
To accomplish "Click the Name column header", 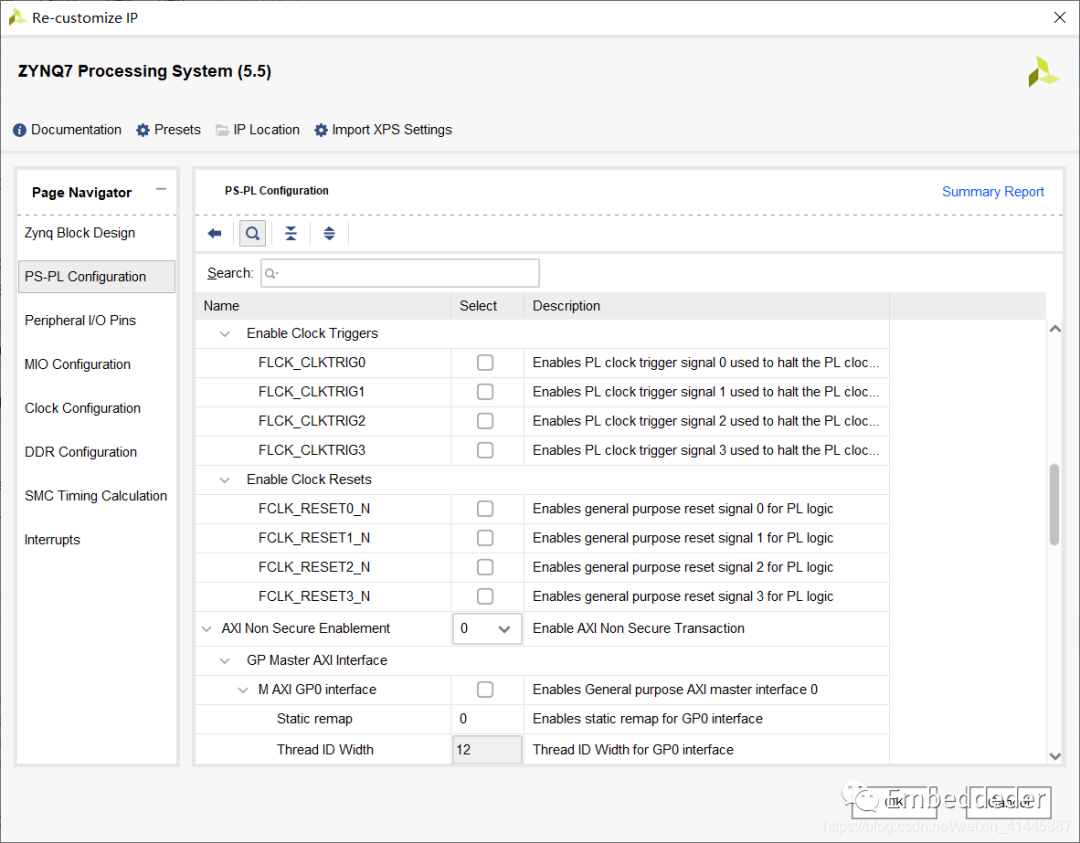I will pyautogui.click(x=323, y=306).
